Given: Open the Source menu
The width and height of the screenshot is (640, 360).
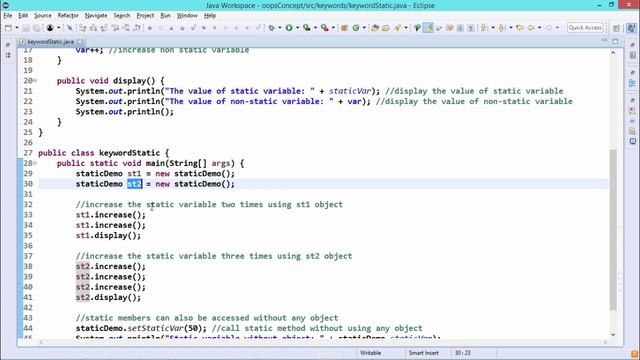Looking at the screenshot, I should coord(43,16).
